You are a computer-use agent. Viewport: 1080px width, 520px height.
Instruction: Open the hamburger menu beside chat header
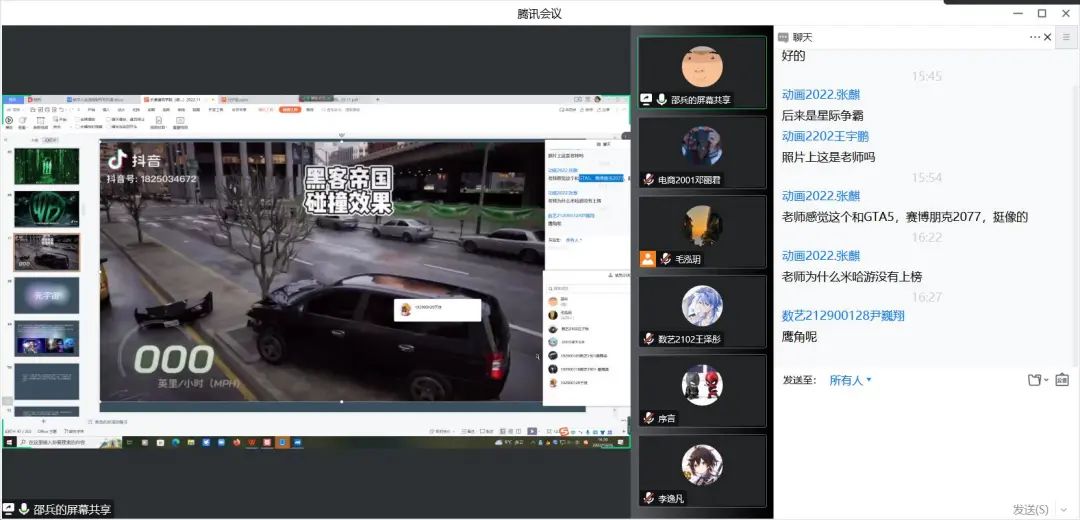point(1066,37)
